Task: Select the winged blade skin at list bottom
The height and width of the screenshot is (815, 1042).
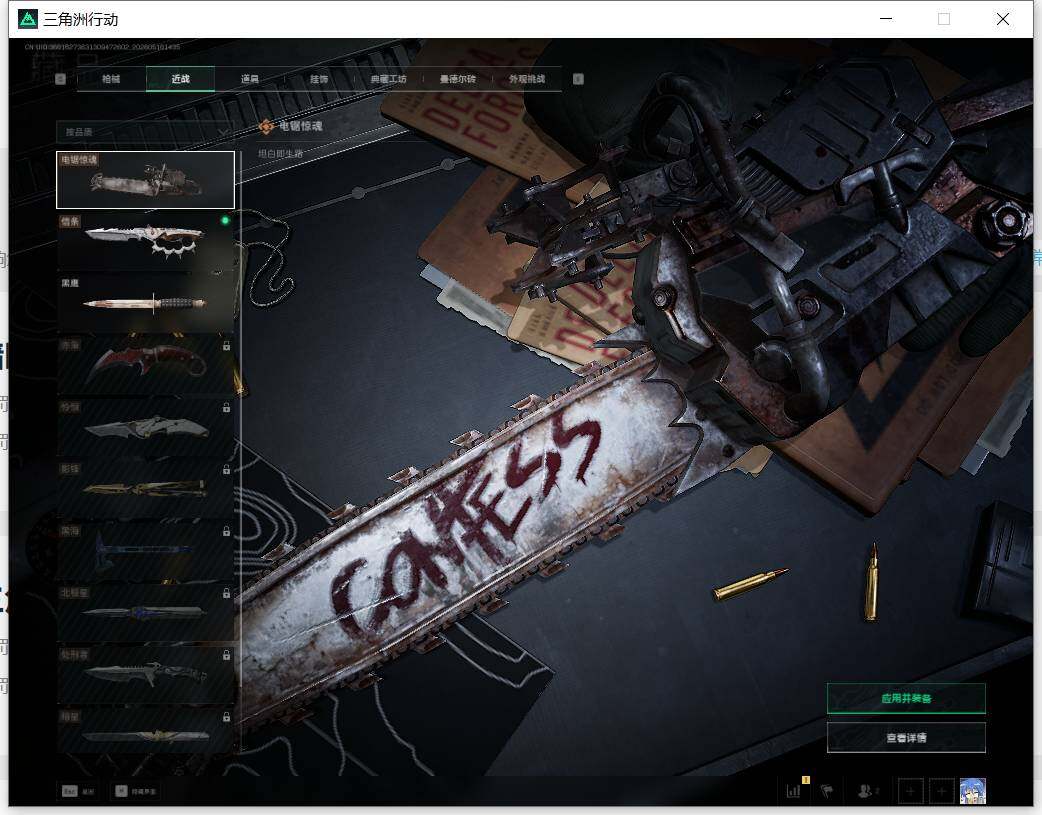Action: coord(146,730)
